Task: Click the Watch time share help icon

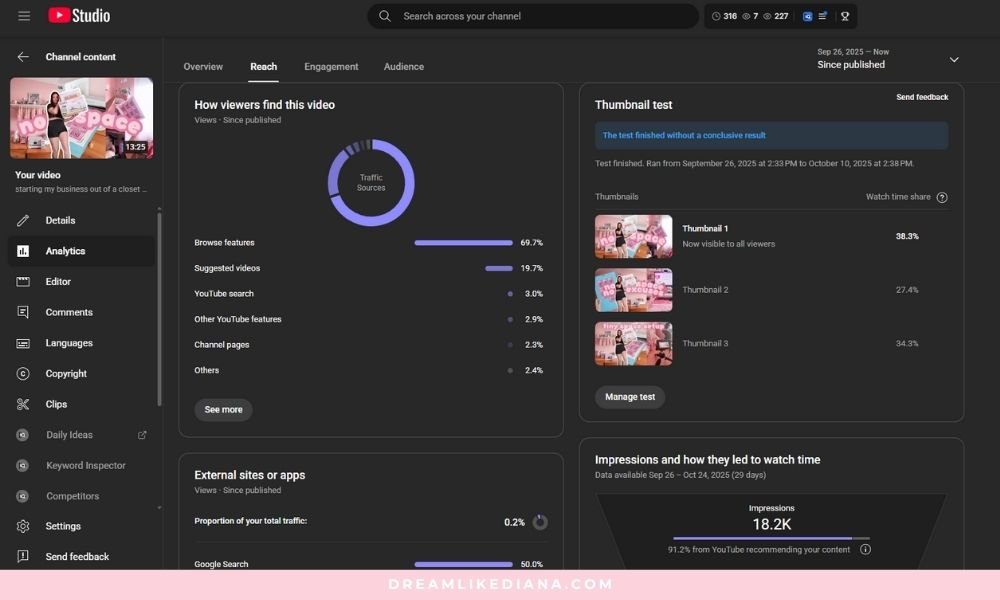Action: pos(942,198)
